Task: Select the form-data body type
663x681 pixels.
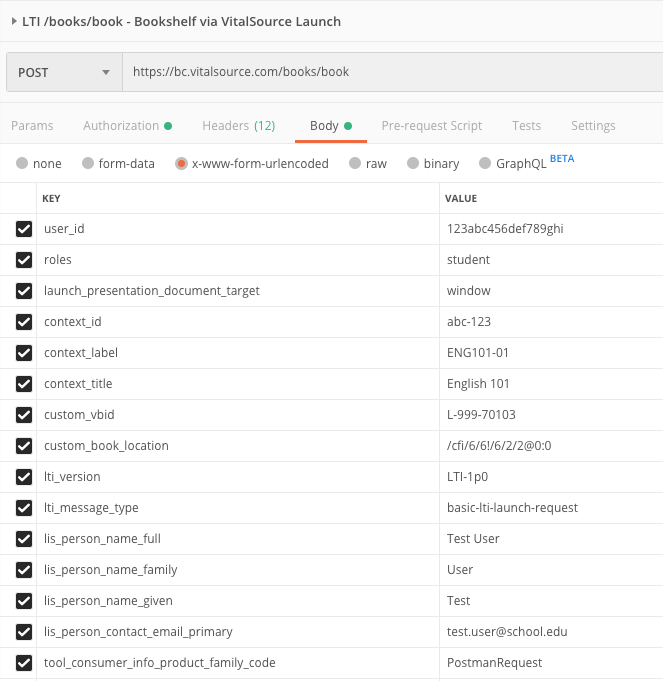Action: (88, 163)
